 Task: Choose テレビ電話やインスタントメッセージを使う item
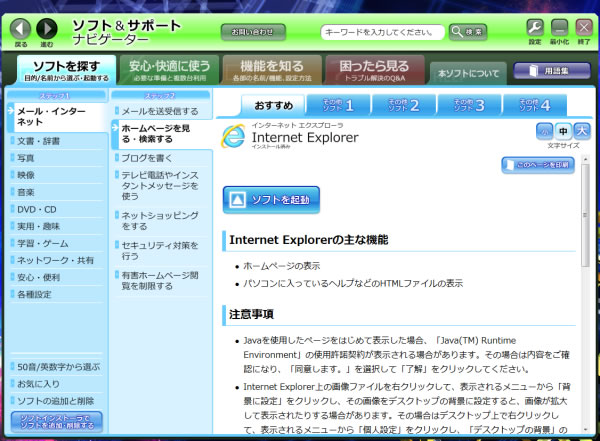click(x=161, y=186)
